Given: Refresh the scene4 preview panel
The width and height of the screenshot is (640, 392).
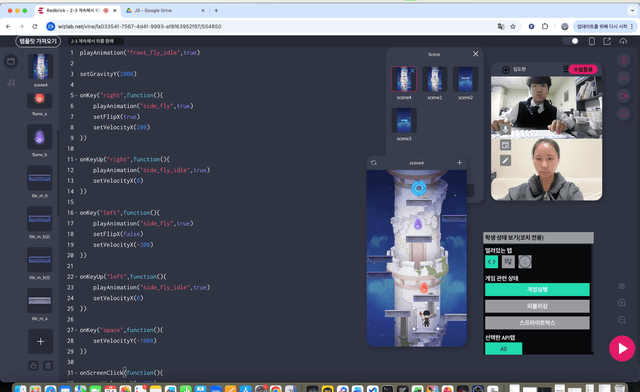Looking at the screenshot, I should pos(373,163).
